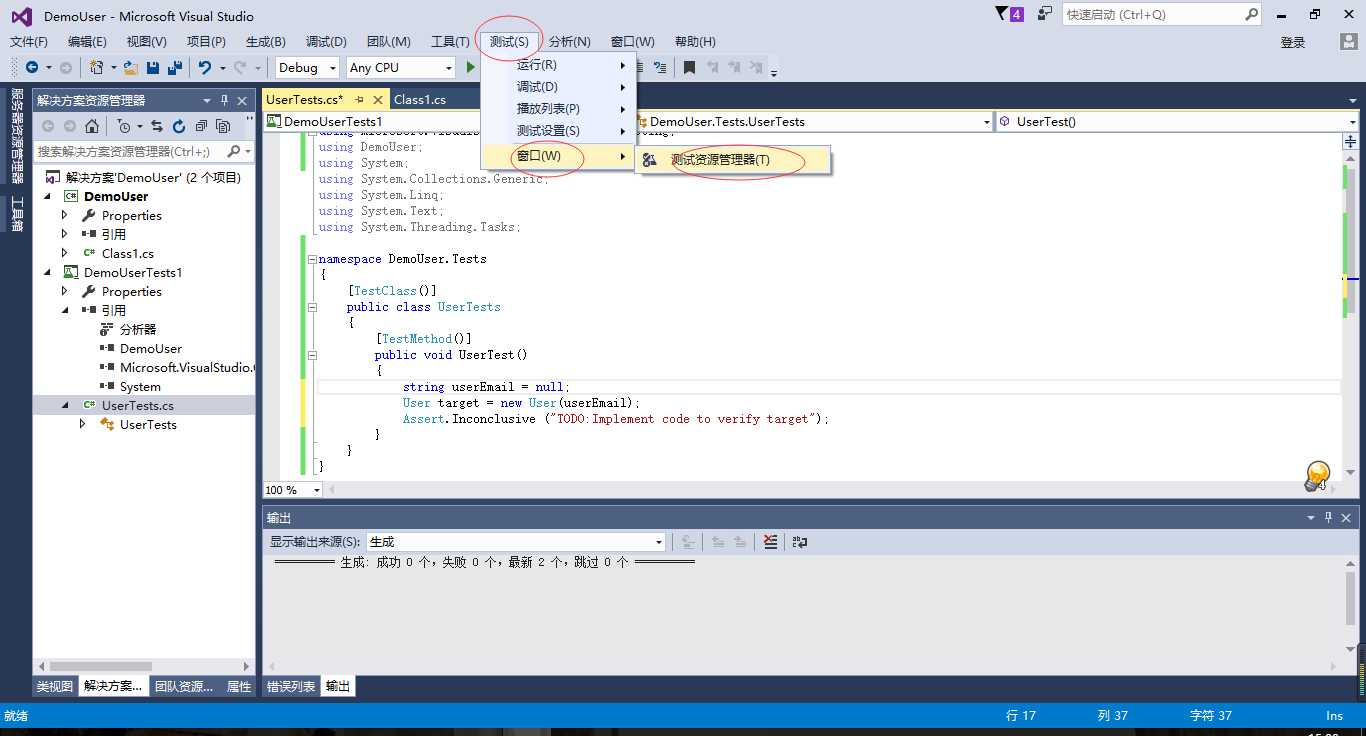Switch to the 团队资源 bottom tab
1366x736 pixels.
coord(184,686)
